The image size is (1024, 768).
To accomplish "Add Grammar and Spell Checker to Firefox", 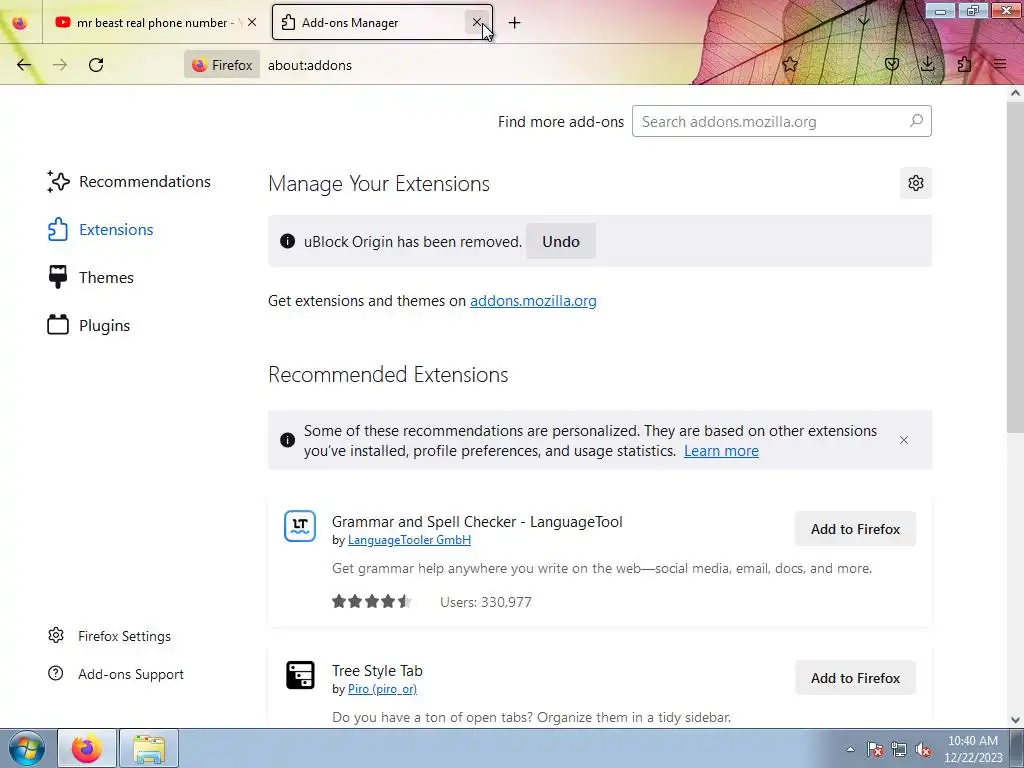I will pyautogui.click(x=856, y=529).
